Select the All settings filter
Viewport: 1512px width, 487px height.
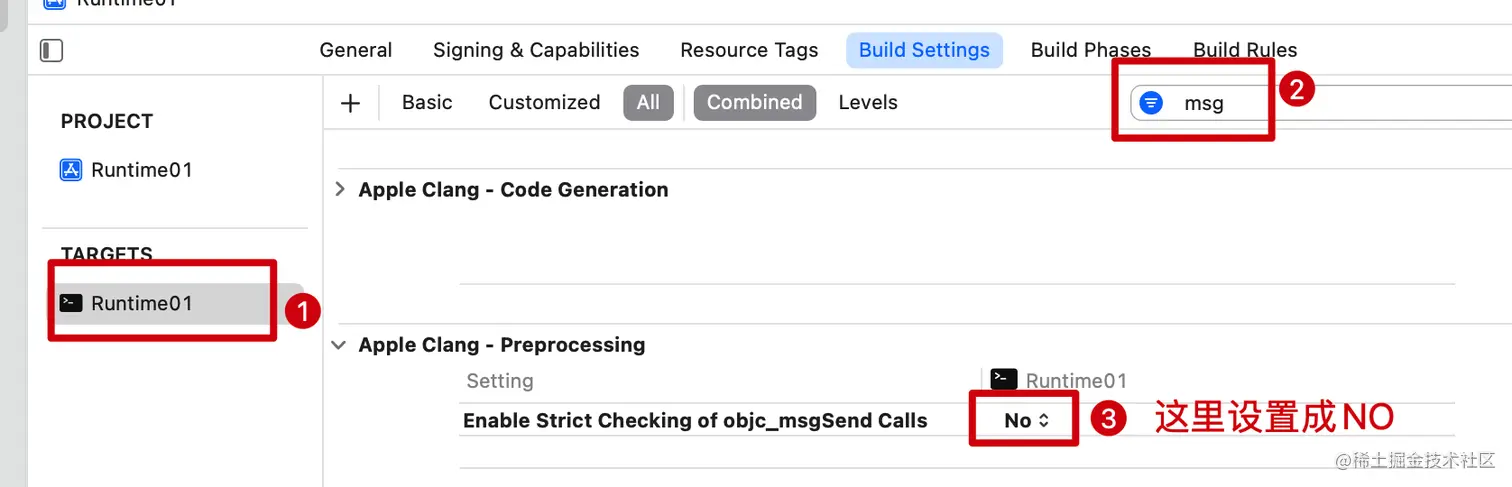pos(648,103)
